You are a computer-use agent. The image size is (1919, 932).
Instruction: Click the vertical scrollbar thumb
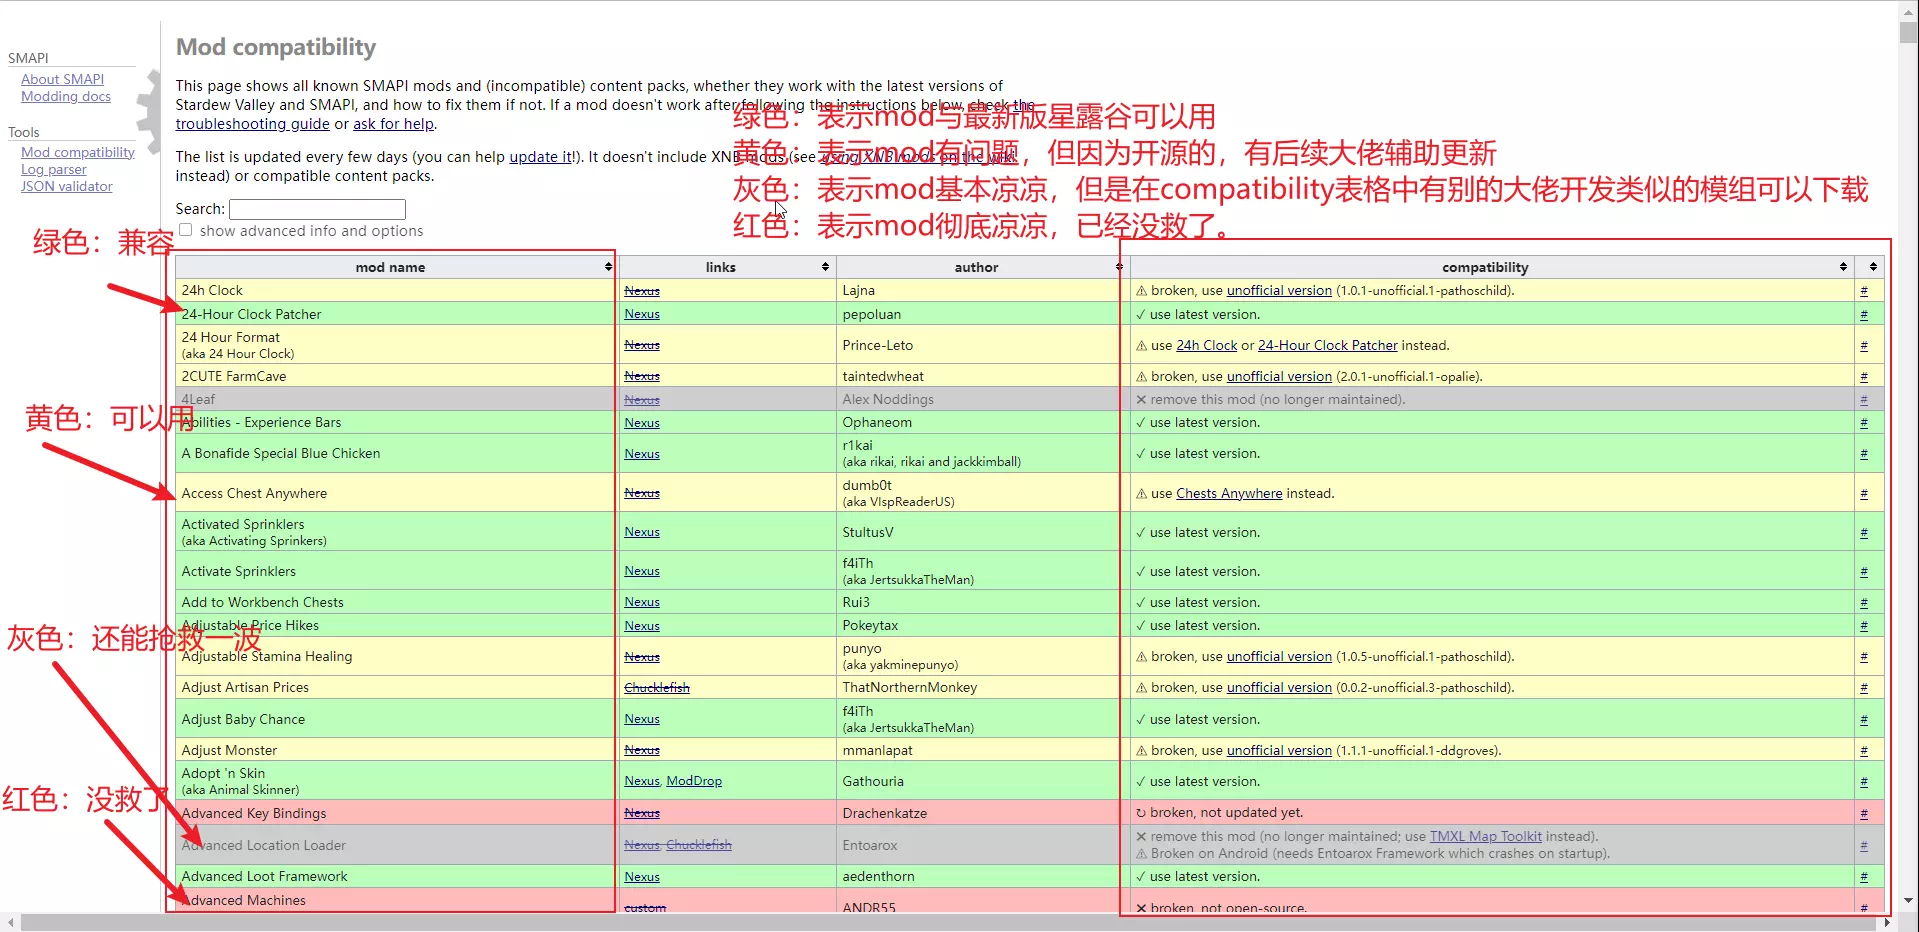pos(1909,32)
